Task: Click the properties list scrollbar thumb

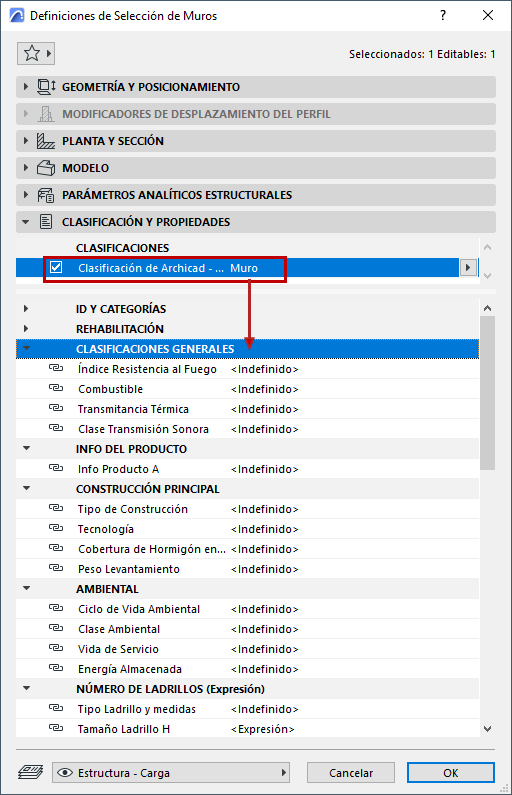Action: tap(487, 393)
